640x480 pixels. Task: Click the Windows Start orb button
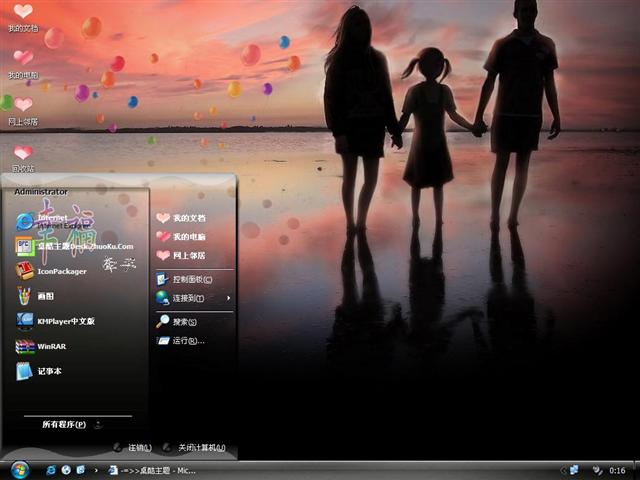pos(20,470)
